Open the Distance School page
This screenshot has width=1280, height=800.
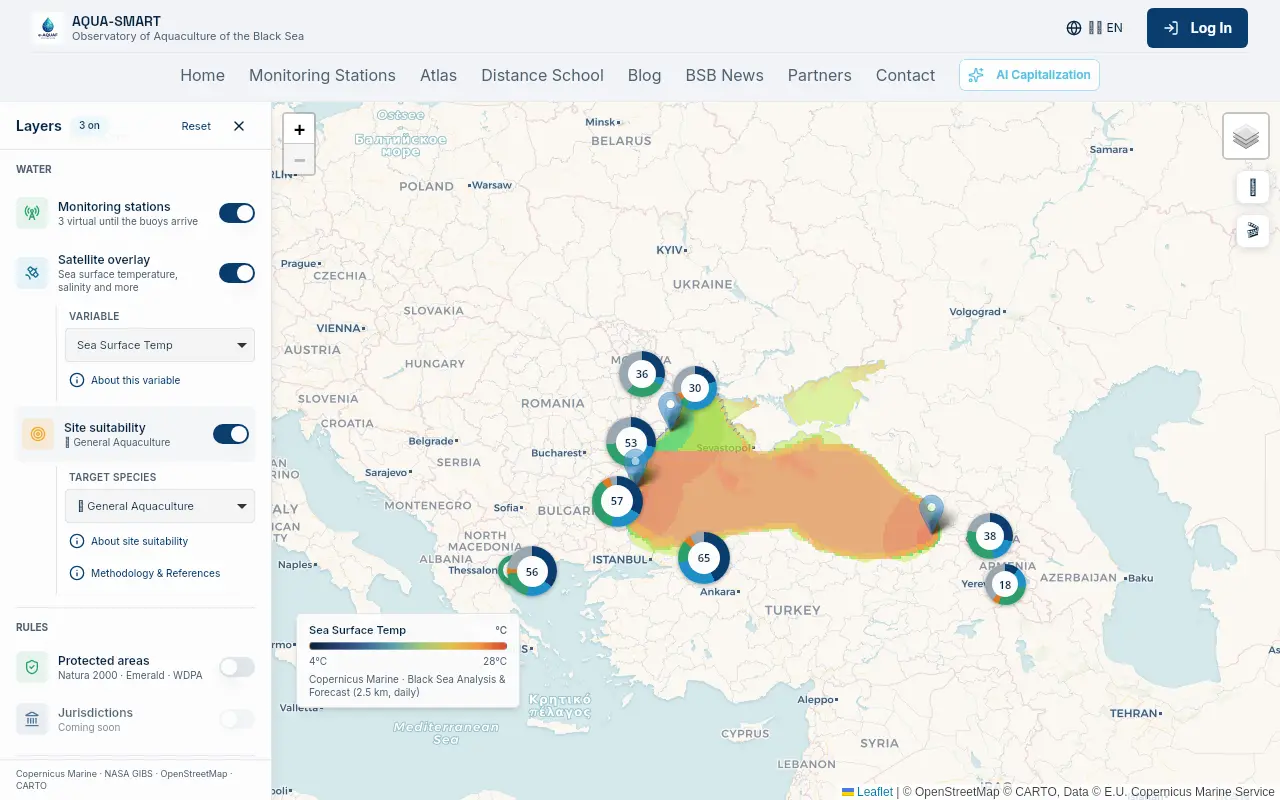(x=542, y=75)
